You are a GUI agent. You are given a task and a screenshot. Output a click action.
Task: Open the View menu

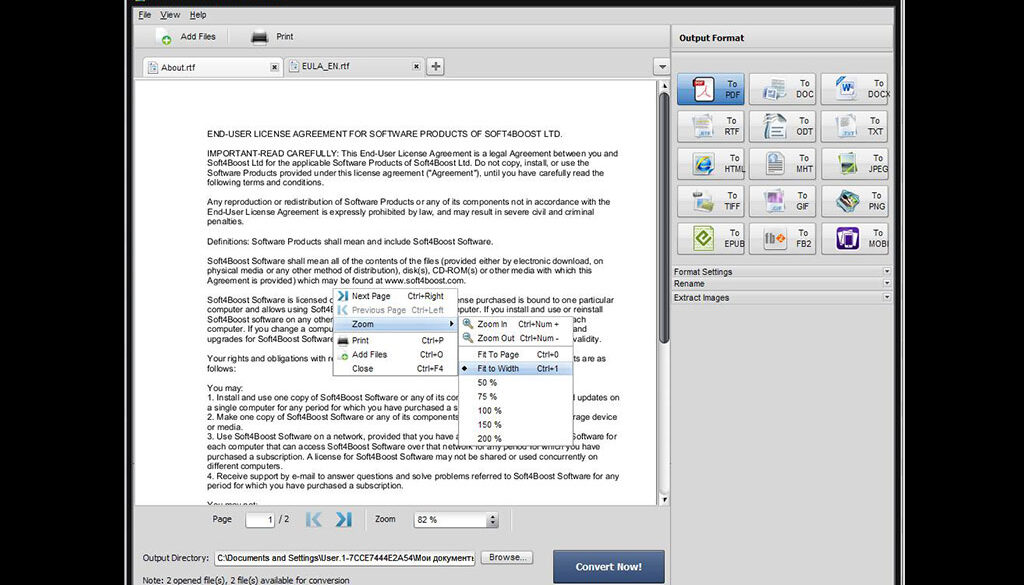coord(170,14)
